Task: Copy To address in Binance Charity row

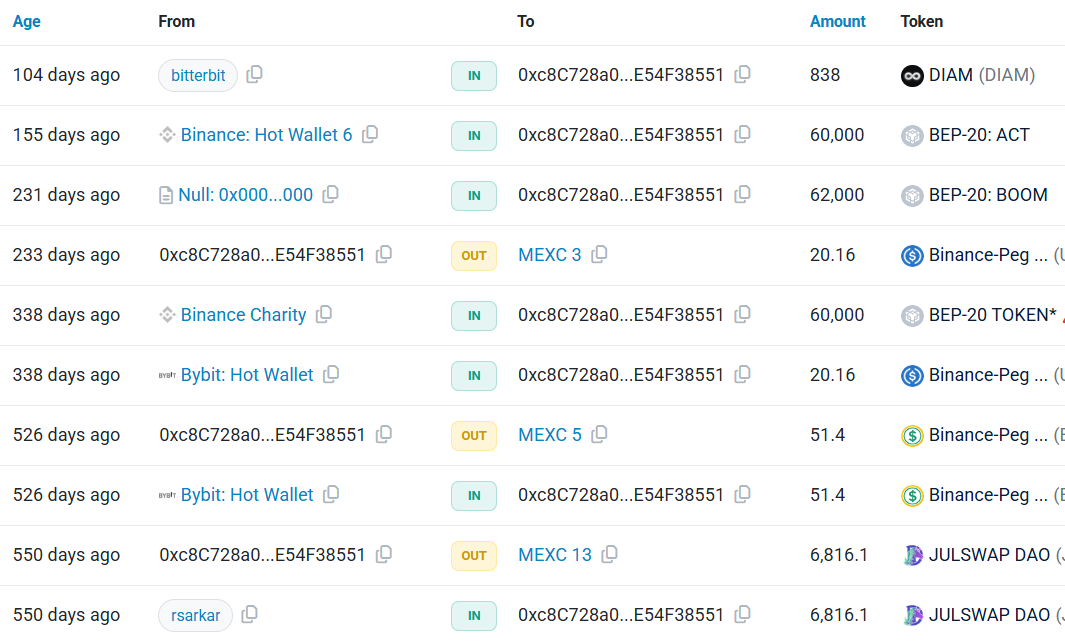Action: [x=743, y=314]
